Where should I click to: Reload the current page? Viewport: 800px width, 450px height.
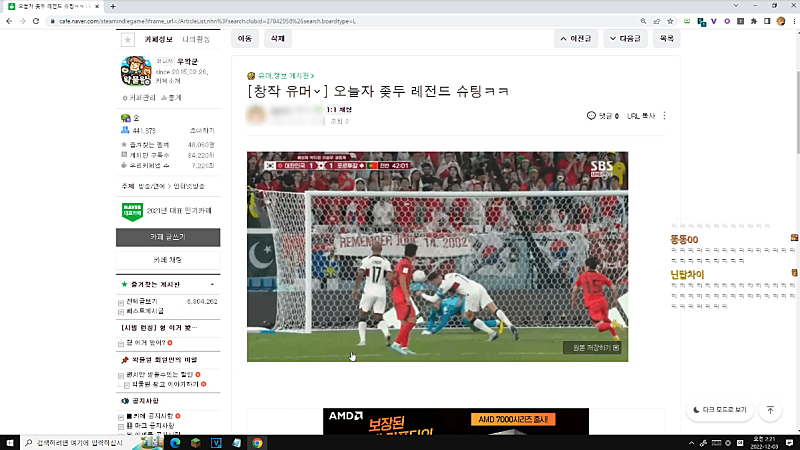point(36,21)
